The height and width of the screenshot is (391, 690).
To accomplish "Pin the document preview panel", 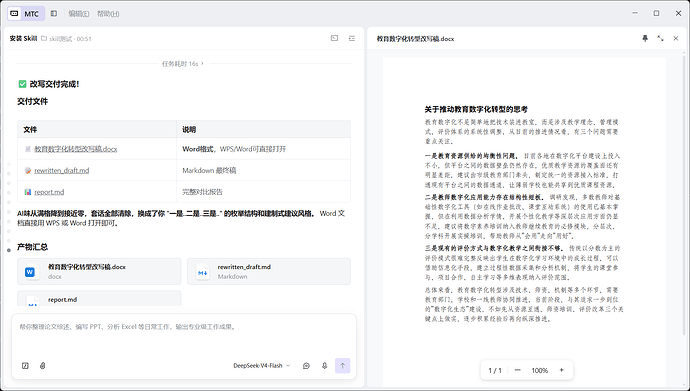I will click(x=645, y=38).
